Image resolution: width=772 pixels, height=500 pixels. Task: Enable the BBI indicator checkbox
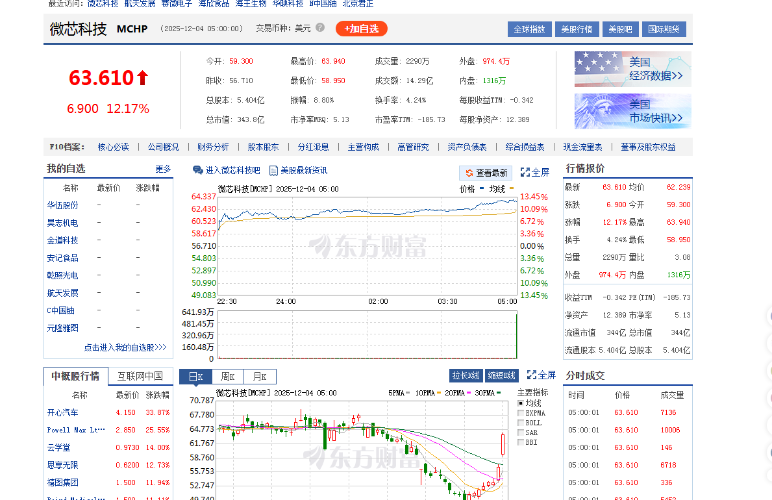click(x=521, y=442)
